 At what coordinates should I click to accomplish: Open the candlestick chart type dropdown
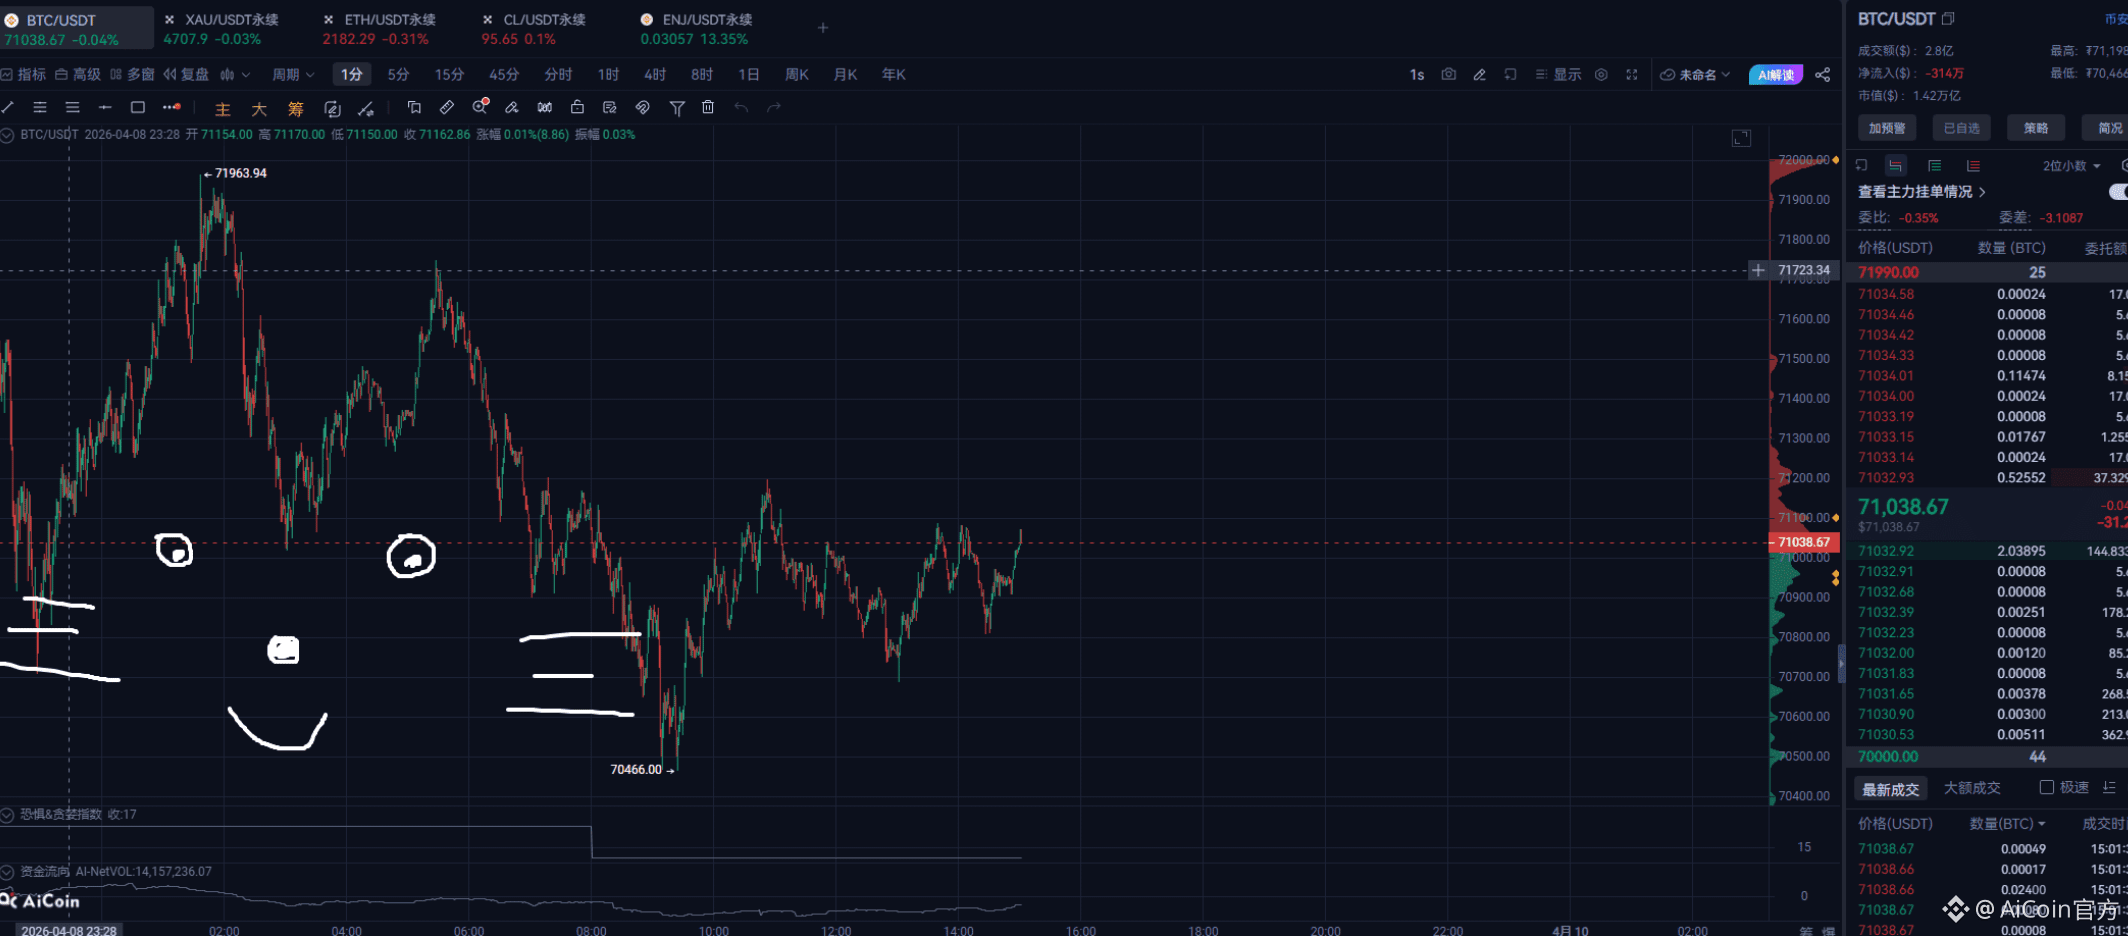coord(235,75)
